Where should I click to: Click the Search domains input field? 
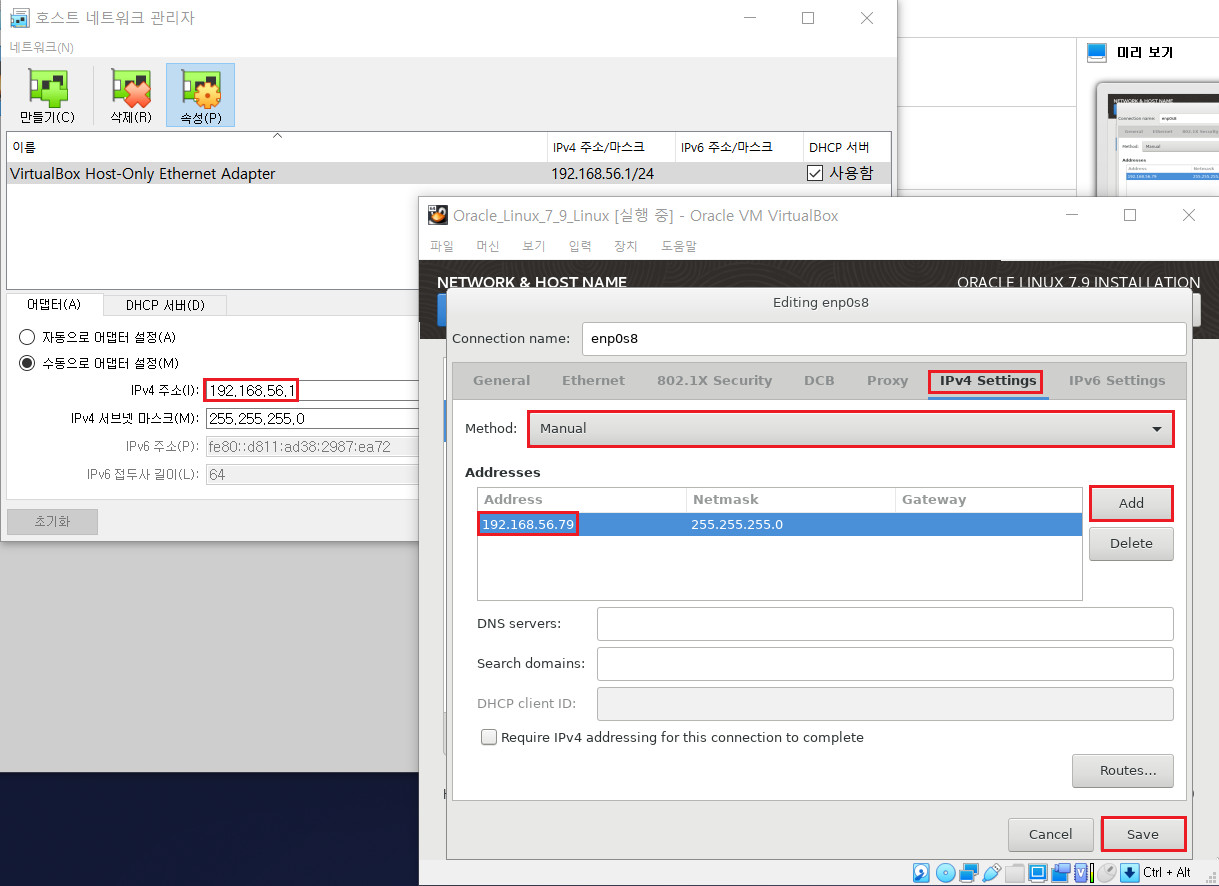tap(884, 663)
